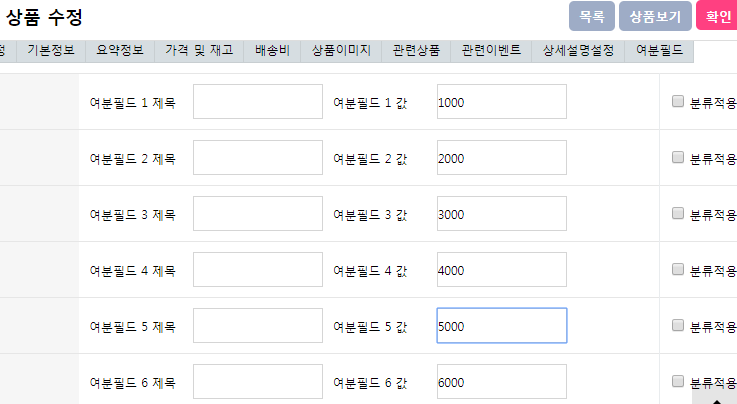Switch to the 관련상품 tab
737x404 pixels.
point(416,49)
